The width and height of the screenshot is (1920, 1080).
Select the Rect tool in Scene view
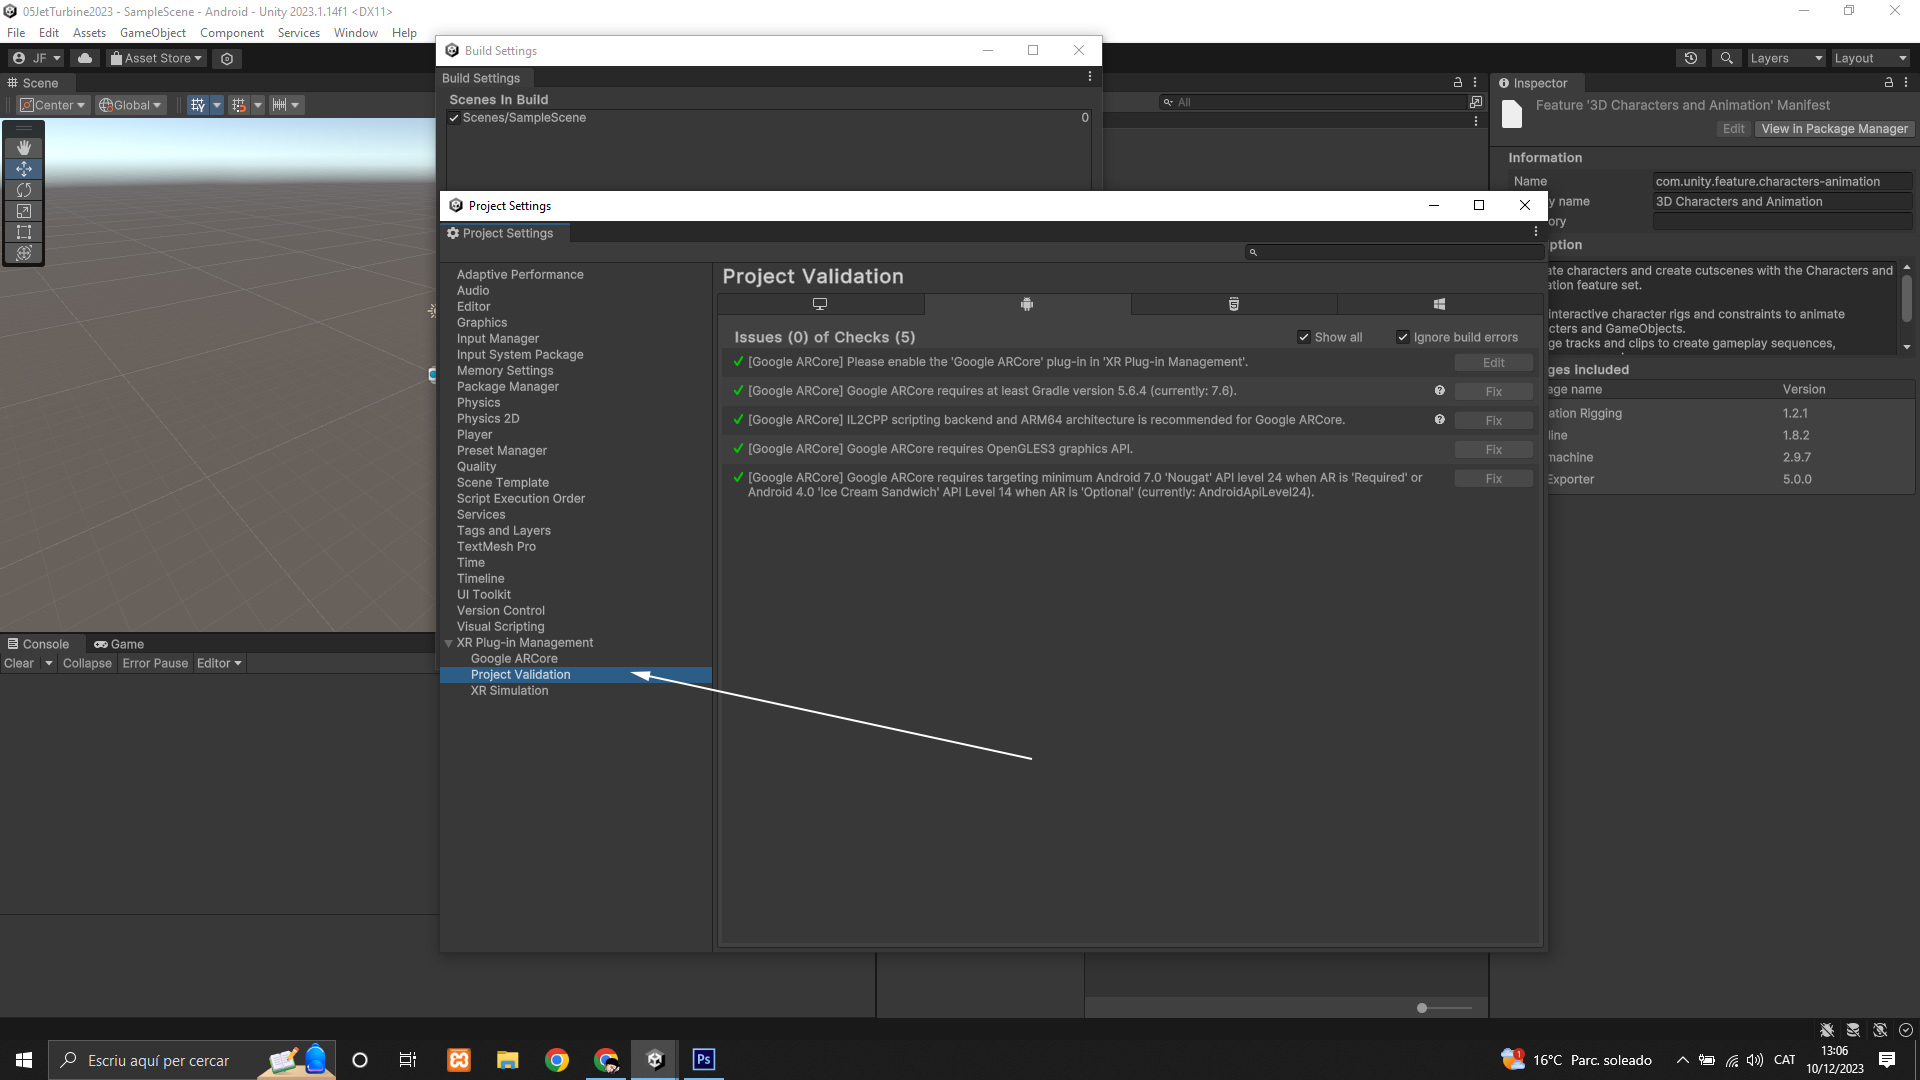coord(24,232)
